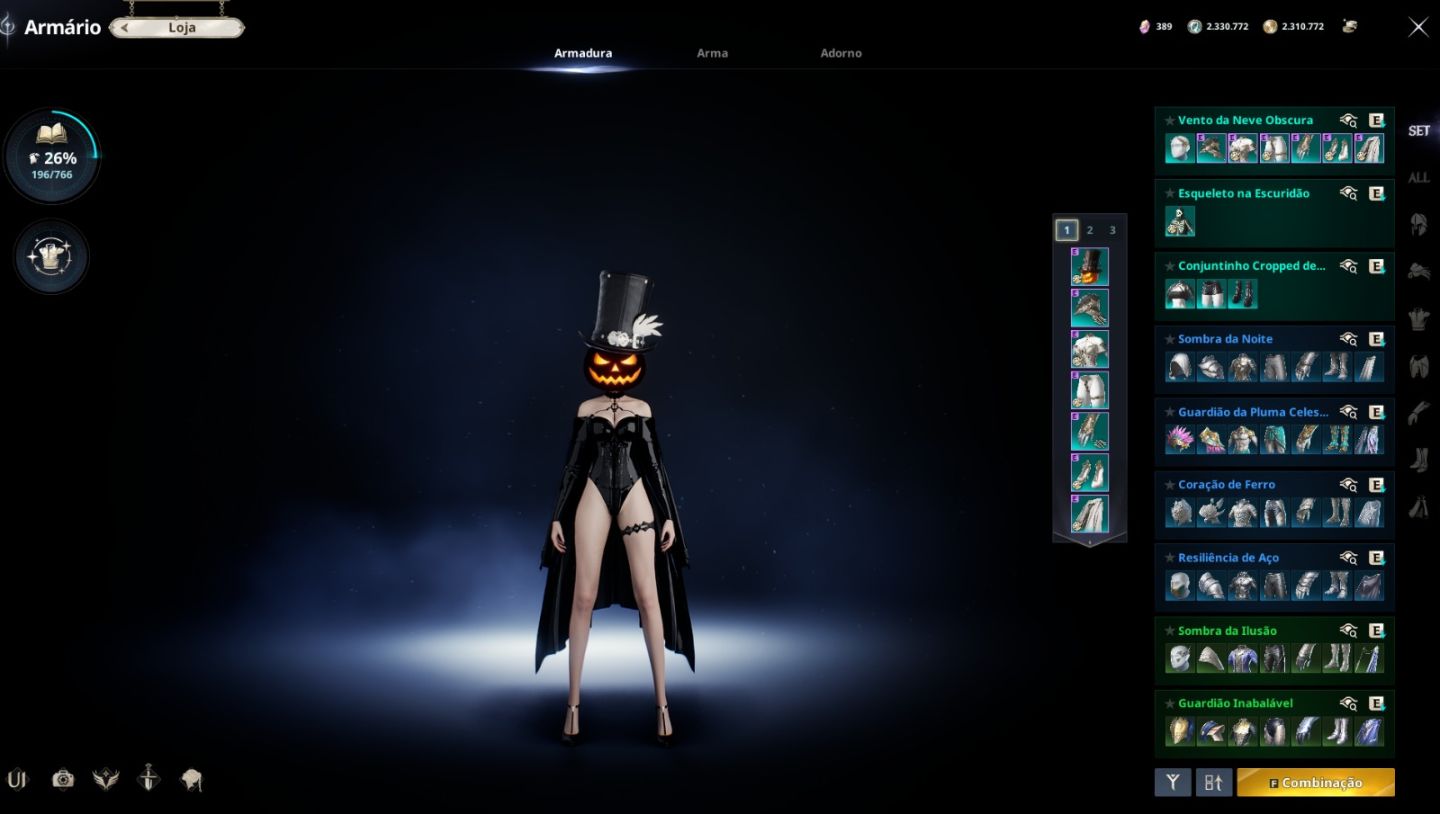Filter wardrobe by shoulder armor category
The width and height of the screenshot is (1440, 814).
(1418, 271)
